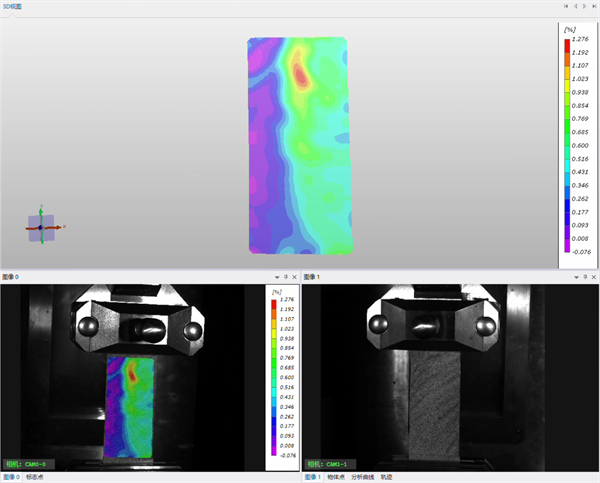Open the 分析曲线 tab

point(362,477)
